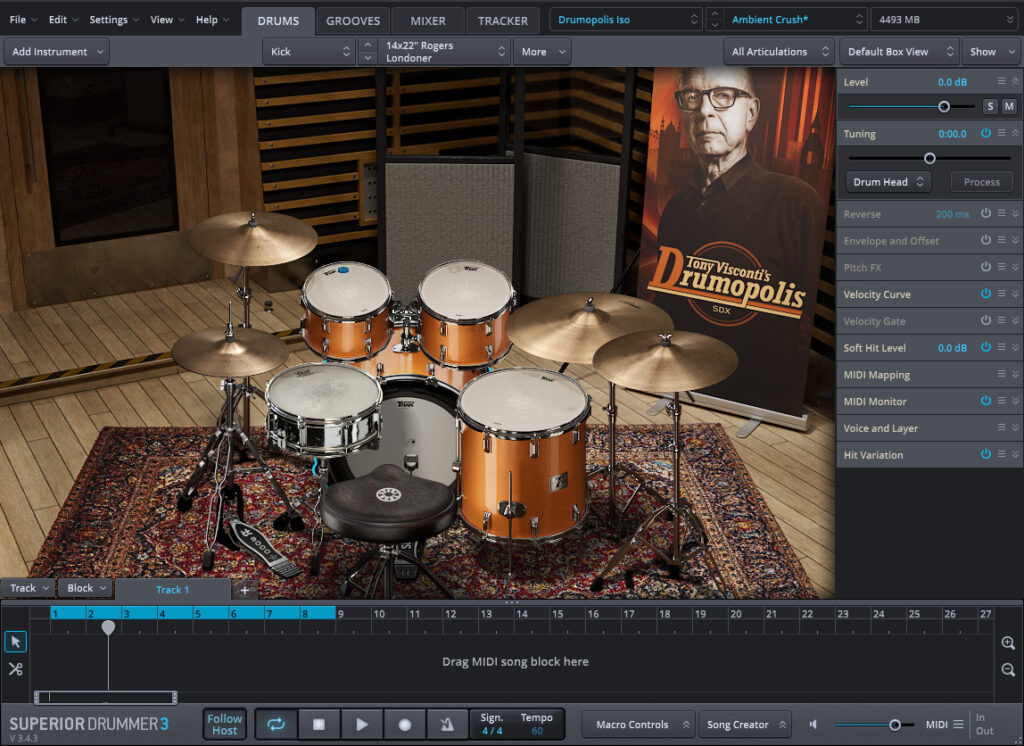The image size is (1024, 746).
Task: Toggle the Tuning power button
Action: coord(986,133)
